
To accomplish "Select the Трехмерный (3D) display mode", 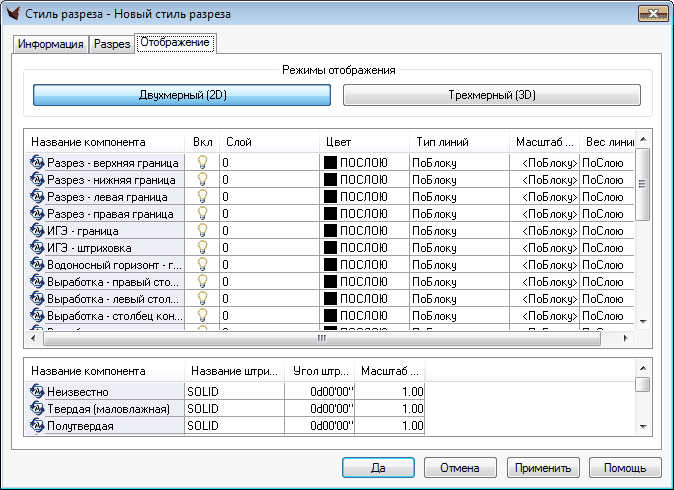I will pyautogui.click(x=491, y=95).
